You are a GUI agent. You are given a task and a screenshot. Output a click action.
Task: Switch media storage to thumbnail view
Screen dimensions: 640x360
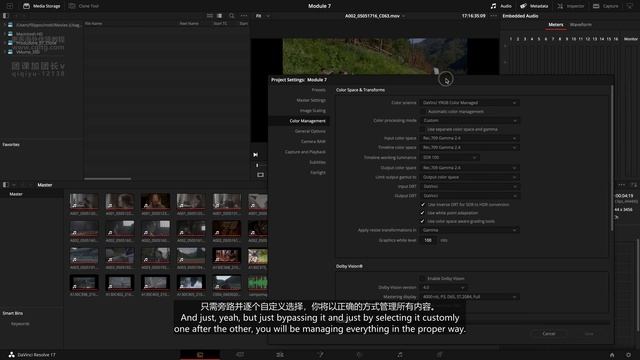(210, 16)
